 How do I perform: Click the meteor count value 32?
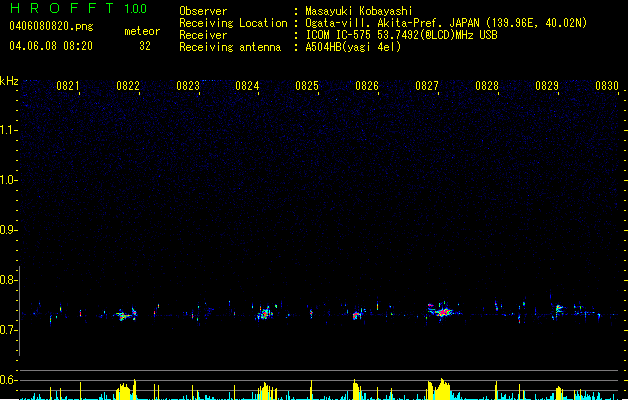[x=145, y=46]
